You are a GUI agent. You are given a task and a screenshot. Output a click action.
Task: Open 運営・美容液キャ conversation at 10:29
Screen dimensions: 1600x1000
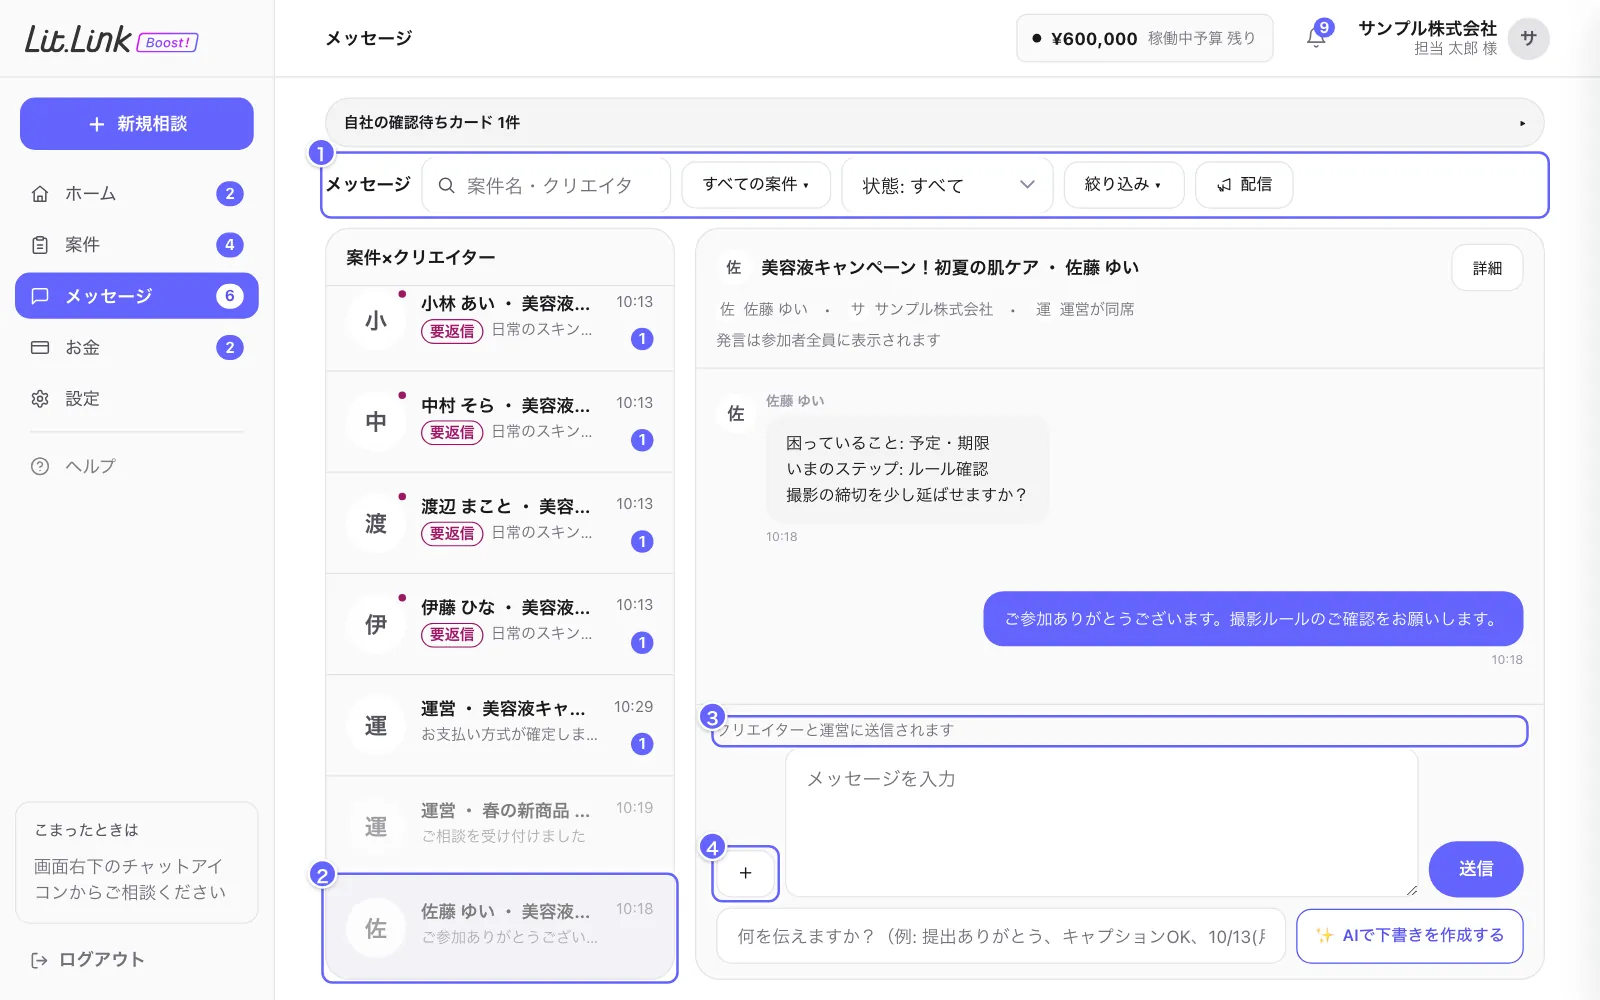point(500,725)
